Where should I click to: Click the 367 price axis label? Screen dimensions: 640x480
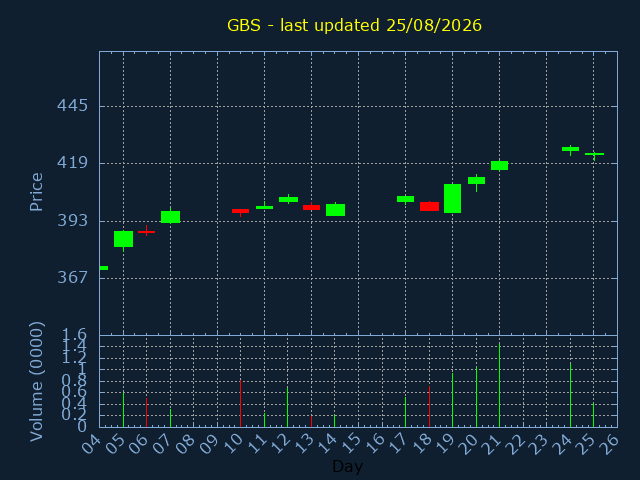(x=72, y=278)
